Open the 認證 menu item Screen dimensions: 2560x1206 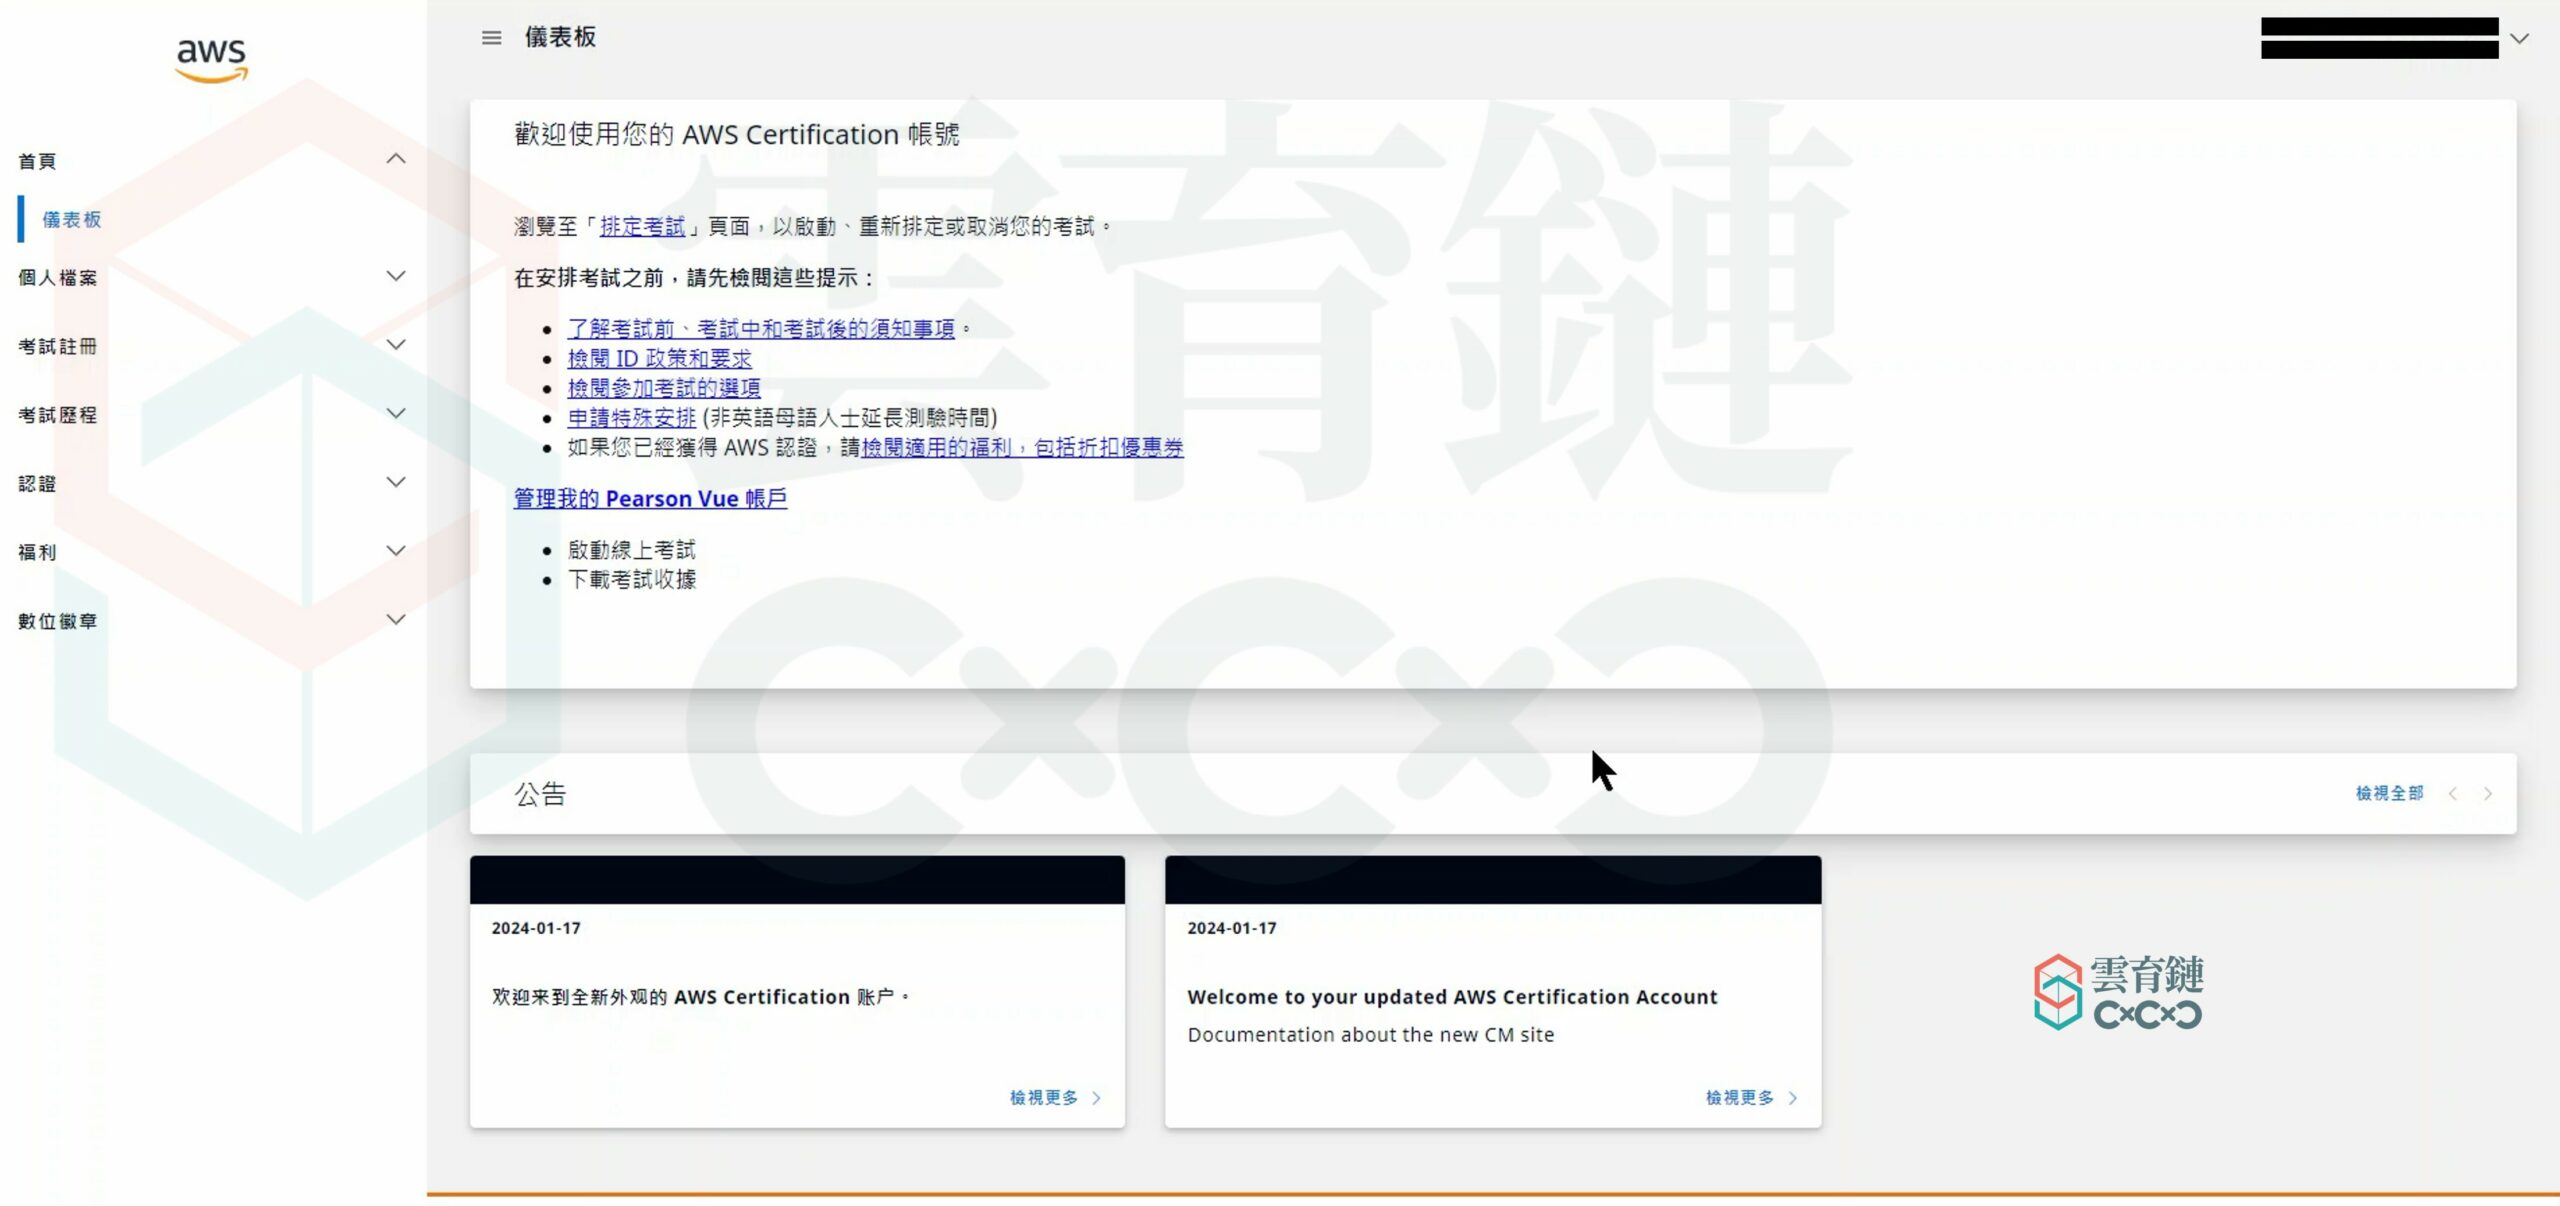37,484
